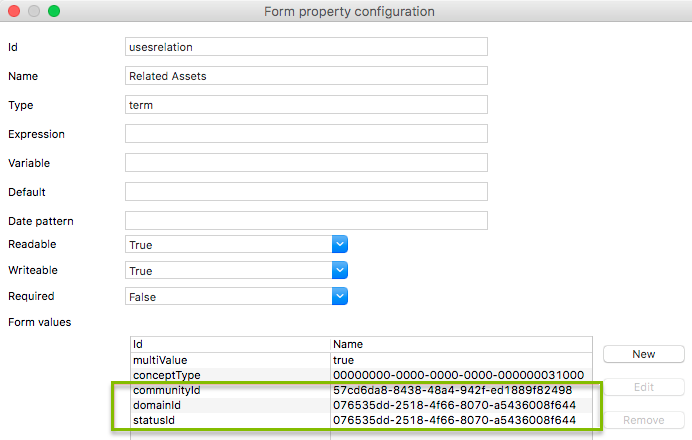Select the communityId row
This screenshot has height=440, width=692.
pyautogui.click(x=230, y=389)
